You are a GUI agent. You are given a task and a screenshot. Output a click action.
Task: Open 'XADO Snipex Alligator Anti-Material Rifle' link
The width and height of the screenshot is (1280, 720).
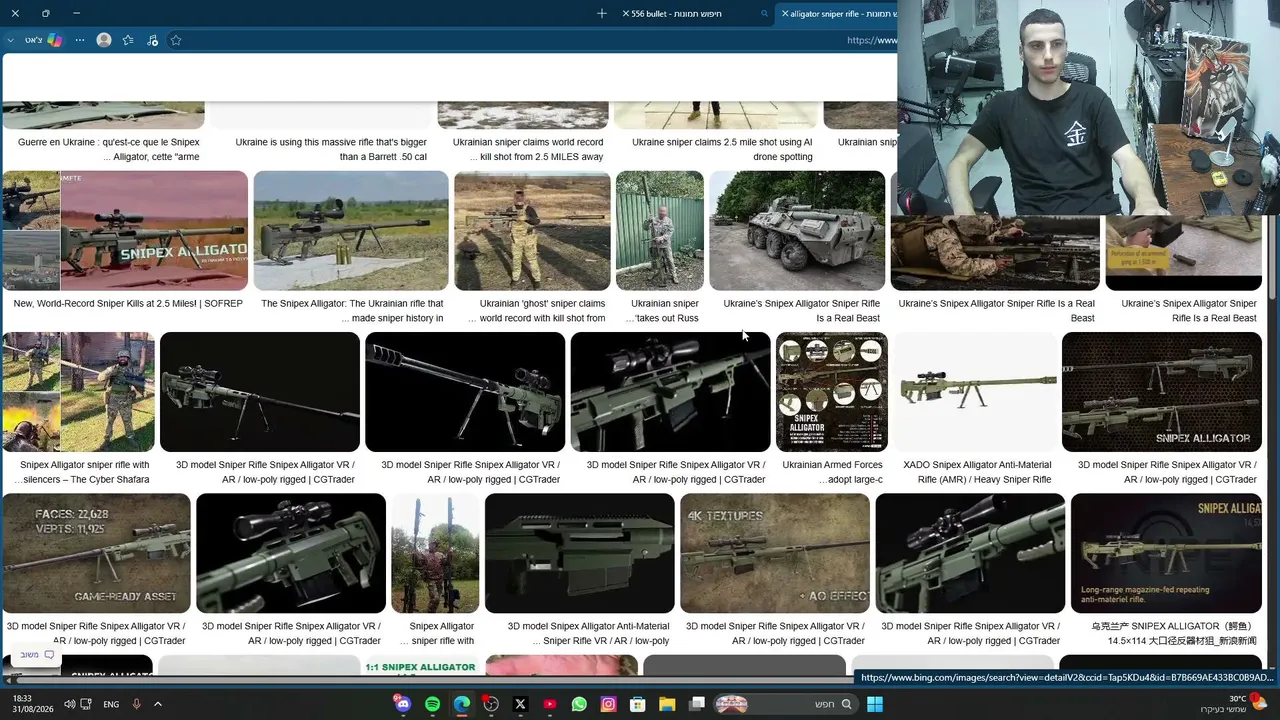click(977, 472)
